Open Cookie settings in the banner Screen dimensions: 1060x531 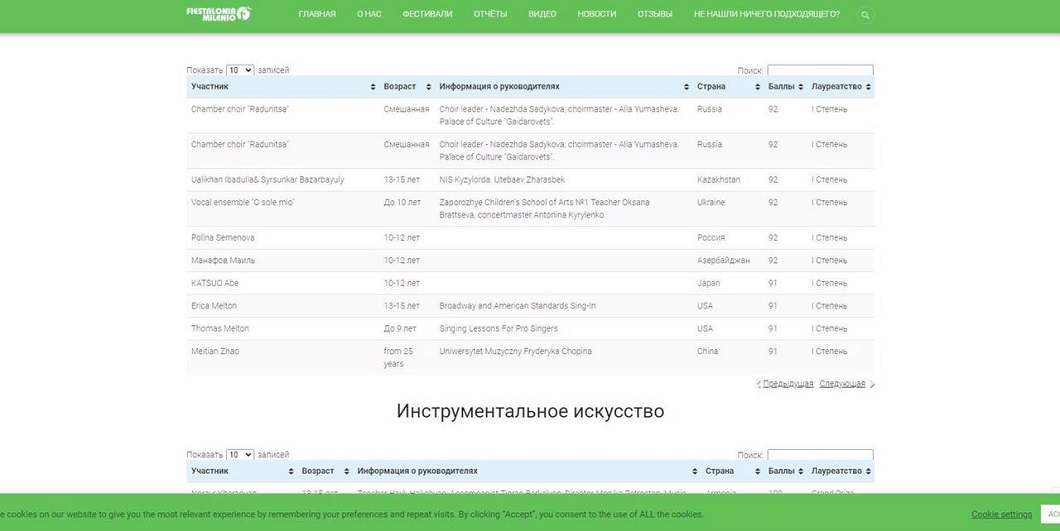[1001, 514]
